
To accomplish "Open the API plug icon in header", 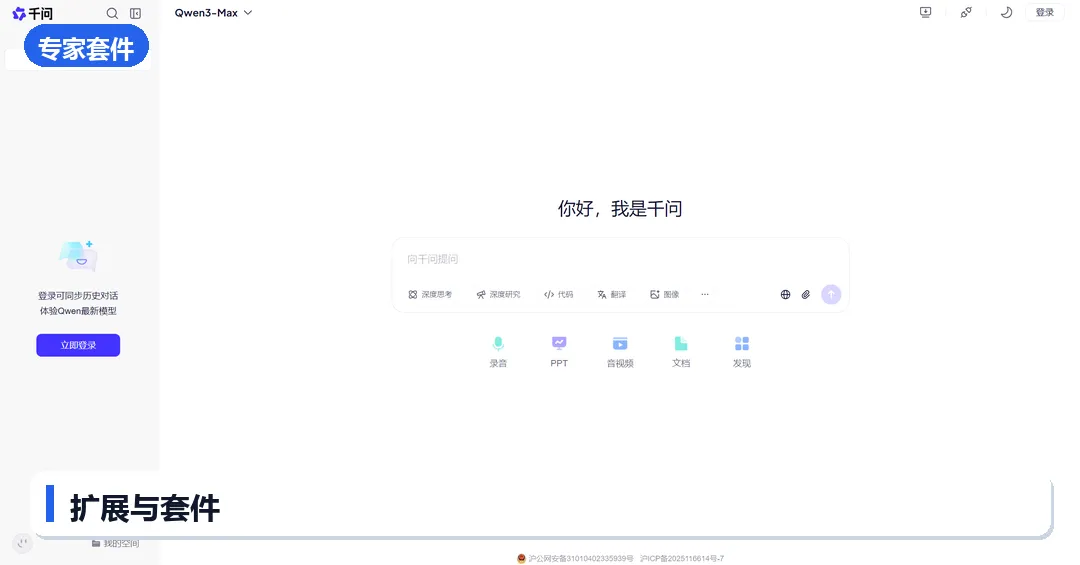I will 966,12.
